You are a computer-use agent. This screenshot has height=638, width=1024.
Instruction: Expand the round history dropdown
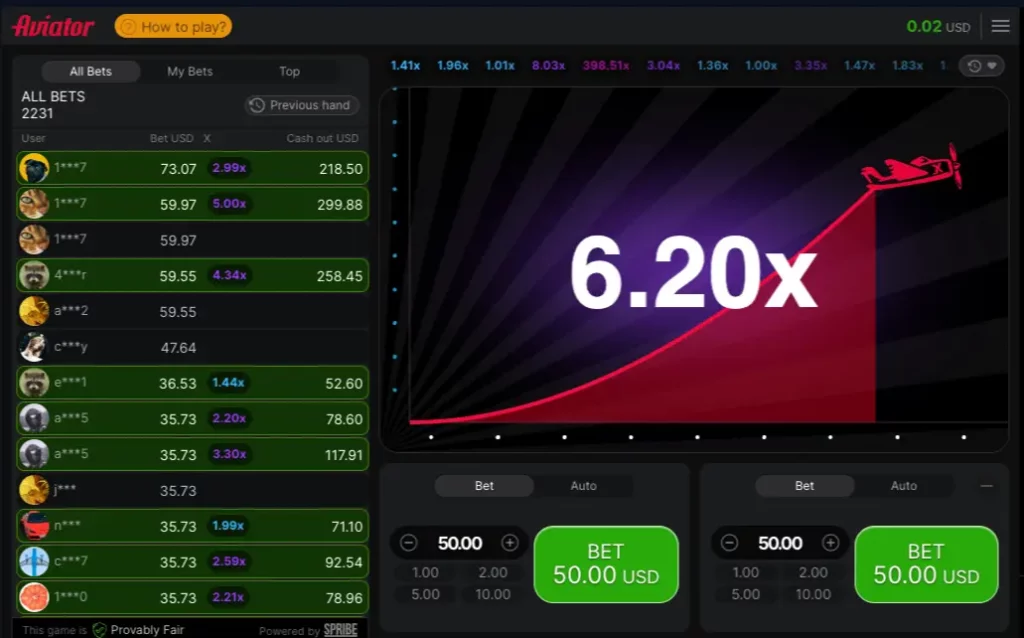point(981,66)
